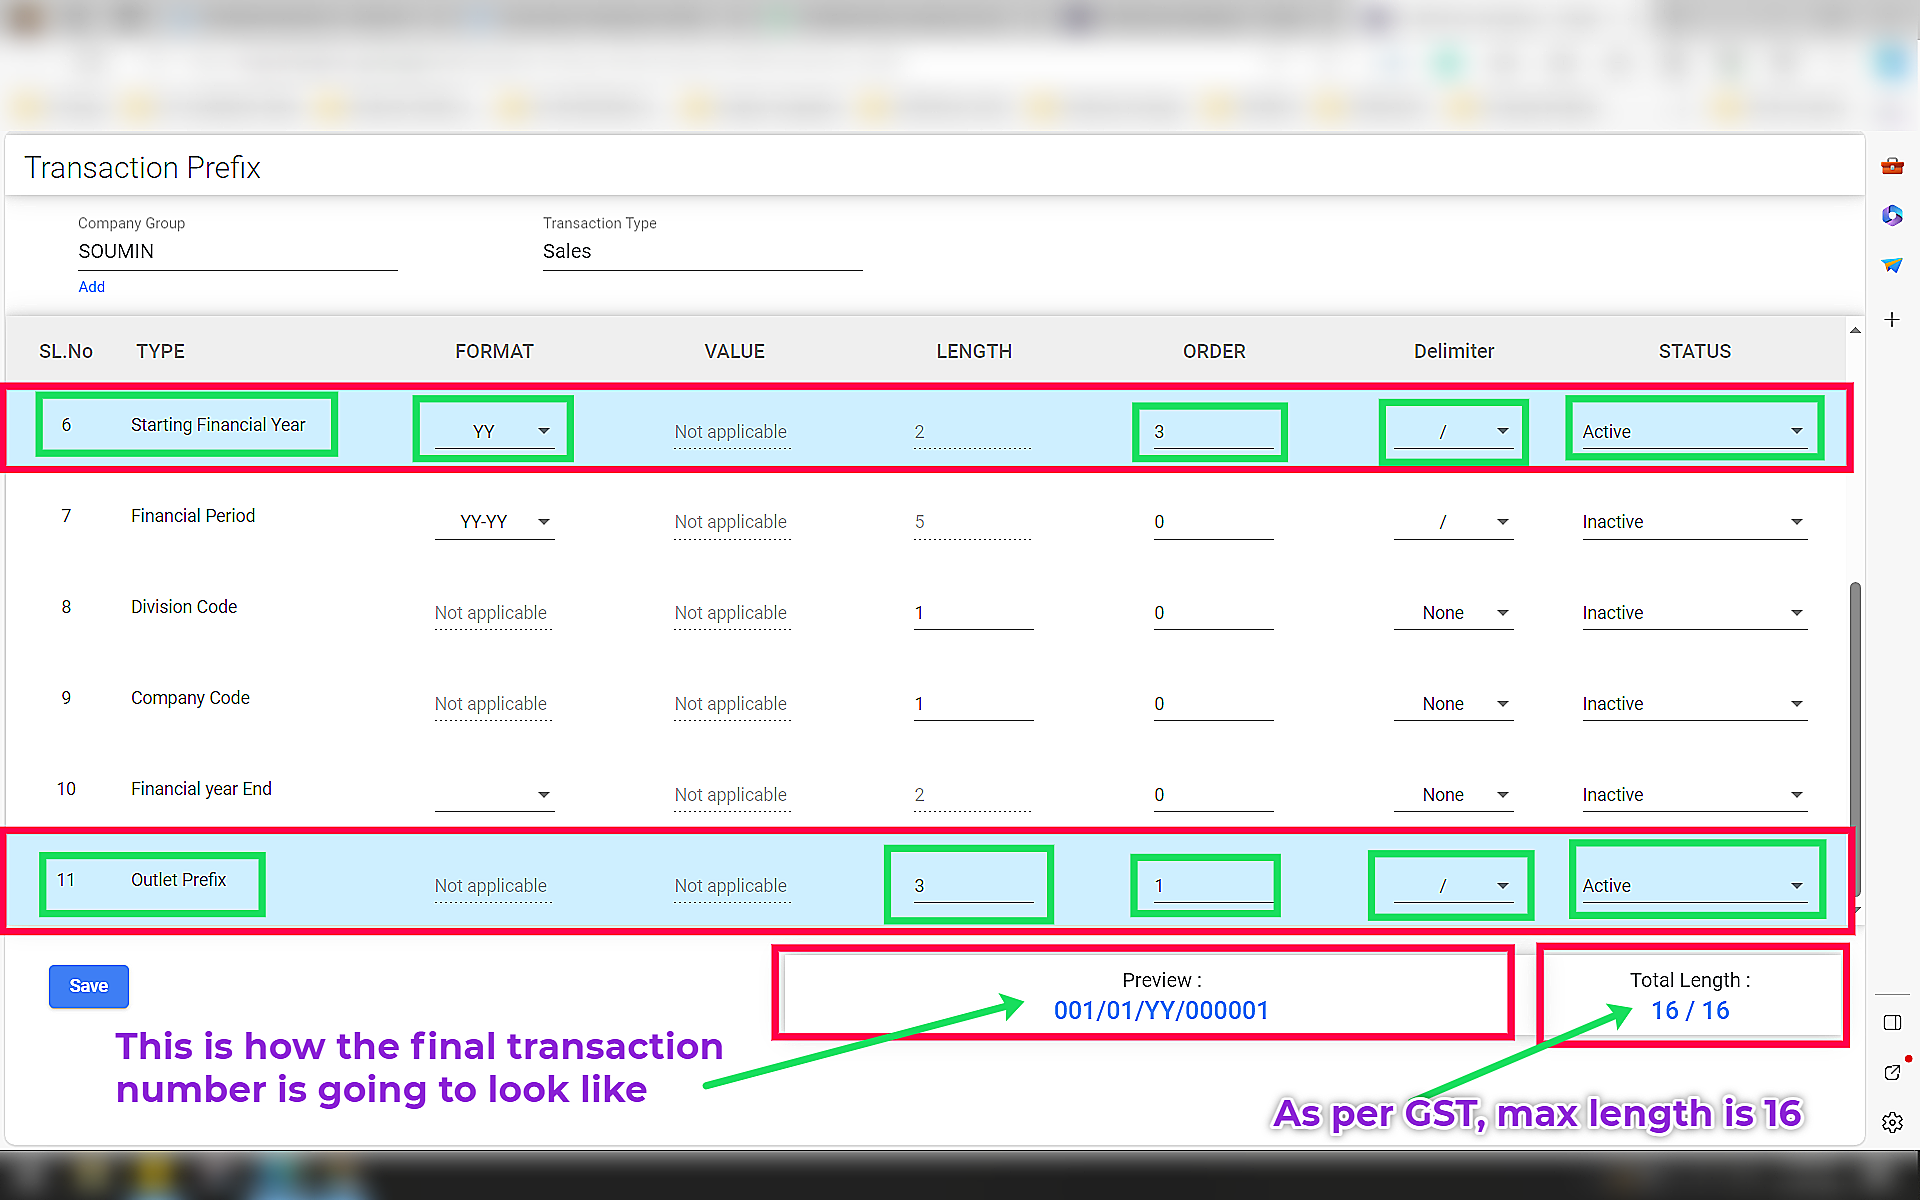Open Status dropdown for Outlet Prefix row
1920x1200 pixels.
coord(1694,886)
